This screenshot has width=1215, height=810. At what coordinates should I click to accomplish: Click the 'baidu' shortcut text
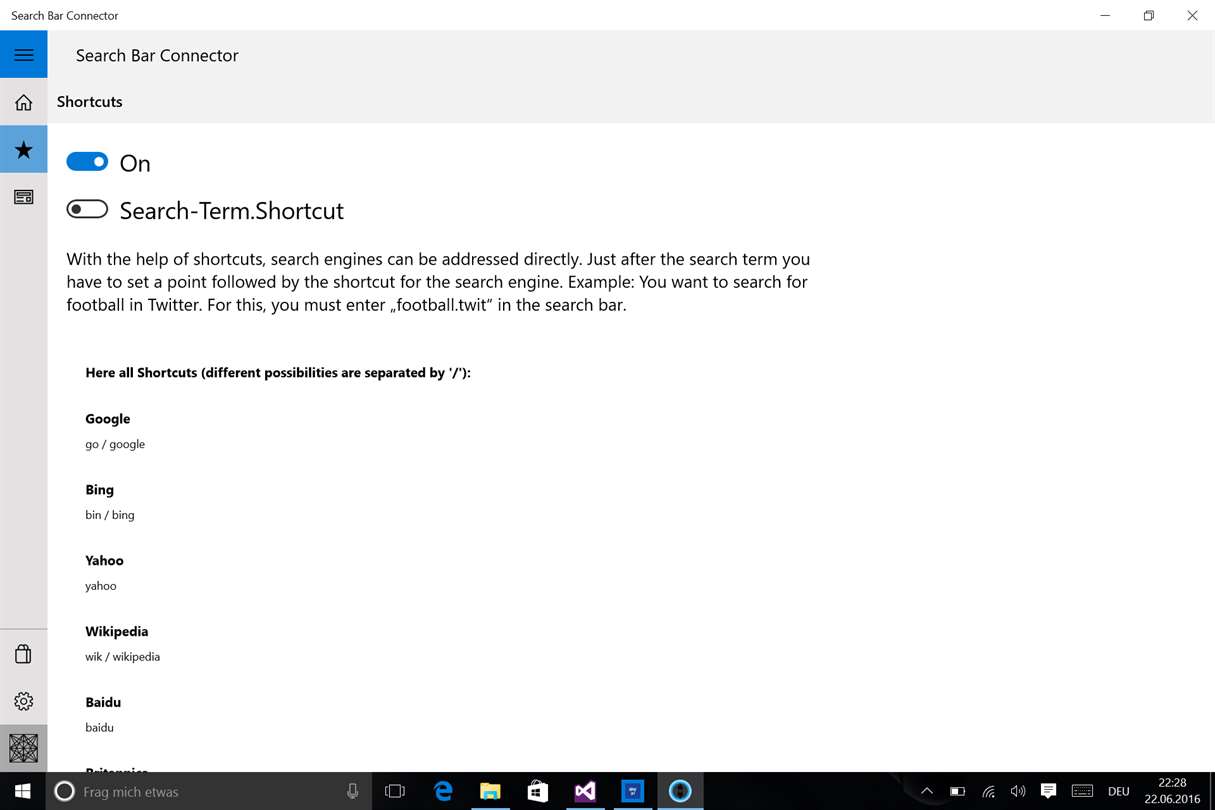pos(100,728)
